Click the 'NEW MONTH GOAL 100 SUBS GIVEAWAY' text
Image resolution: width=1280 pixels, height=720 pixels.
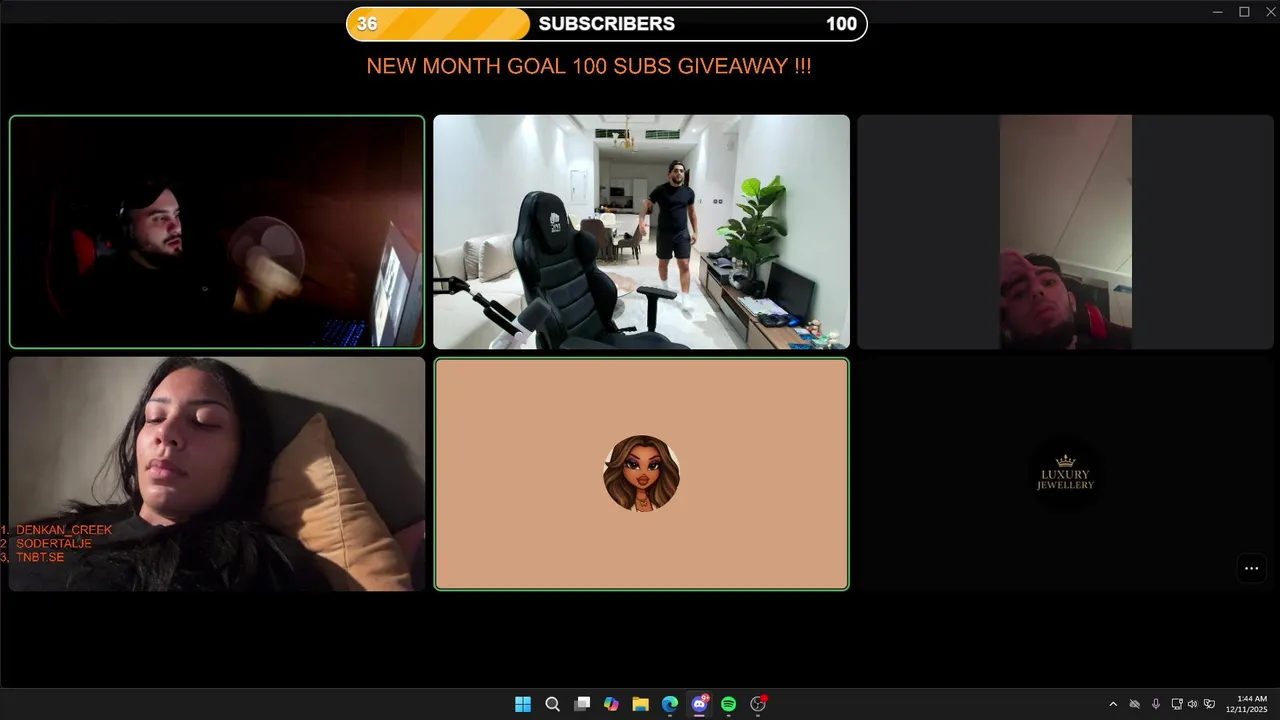(x=589, y=66)
